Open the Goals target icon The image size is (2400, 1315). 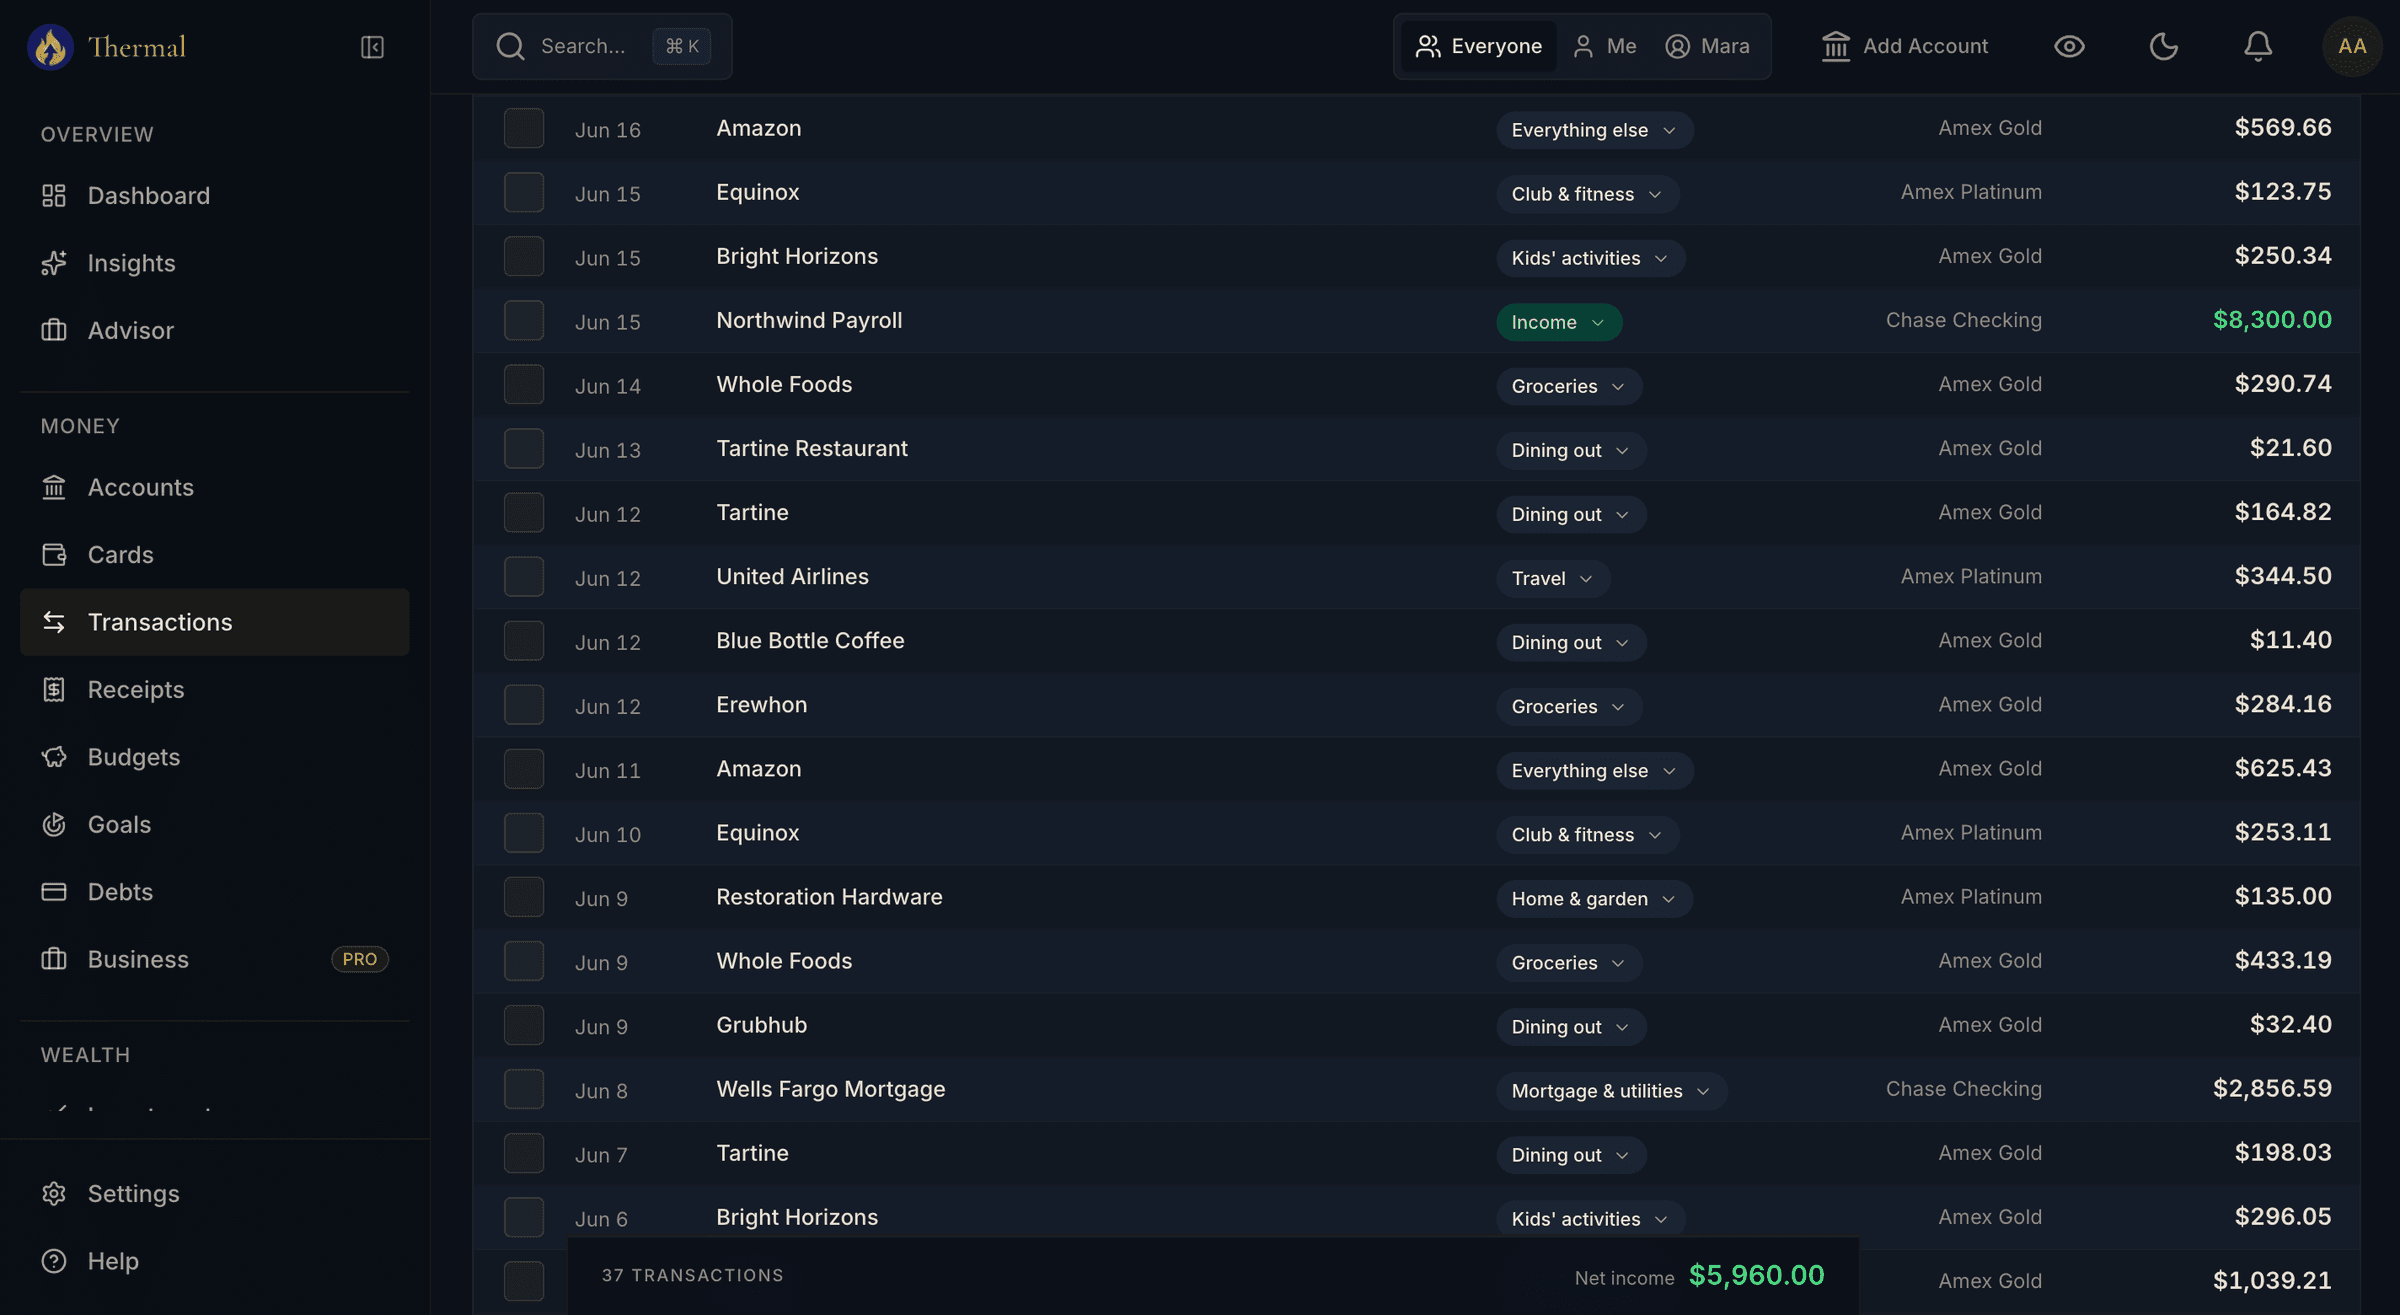click(x=54, y=824)
